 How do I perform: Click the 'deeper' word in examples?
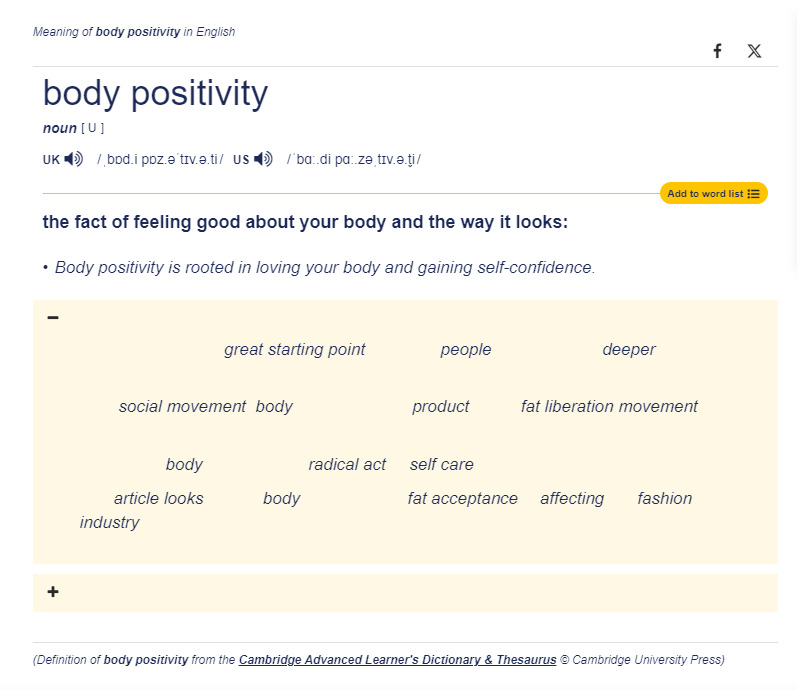pyautogui.click(x=629, y=350)
